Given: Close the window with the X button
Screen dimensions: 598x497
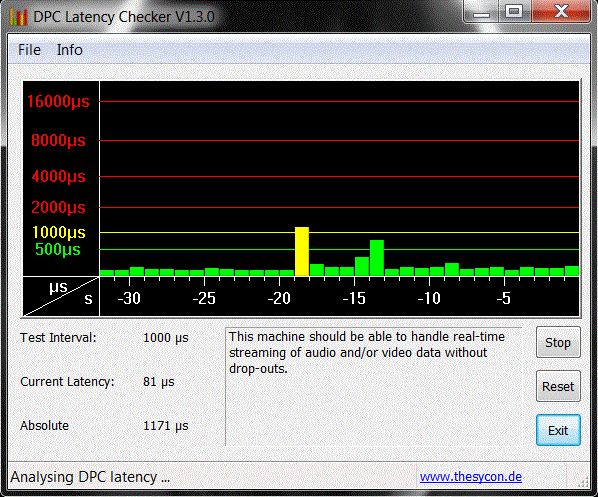Looking at the screenshot, I should [561, 11].
